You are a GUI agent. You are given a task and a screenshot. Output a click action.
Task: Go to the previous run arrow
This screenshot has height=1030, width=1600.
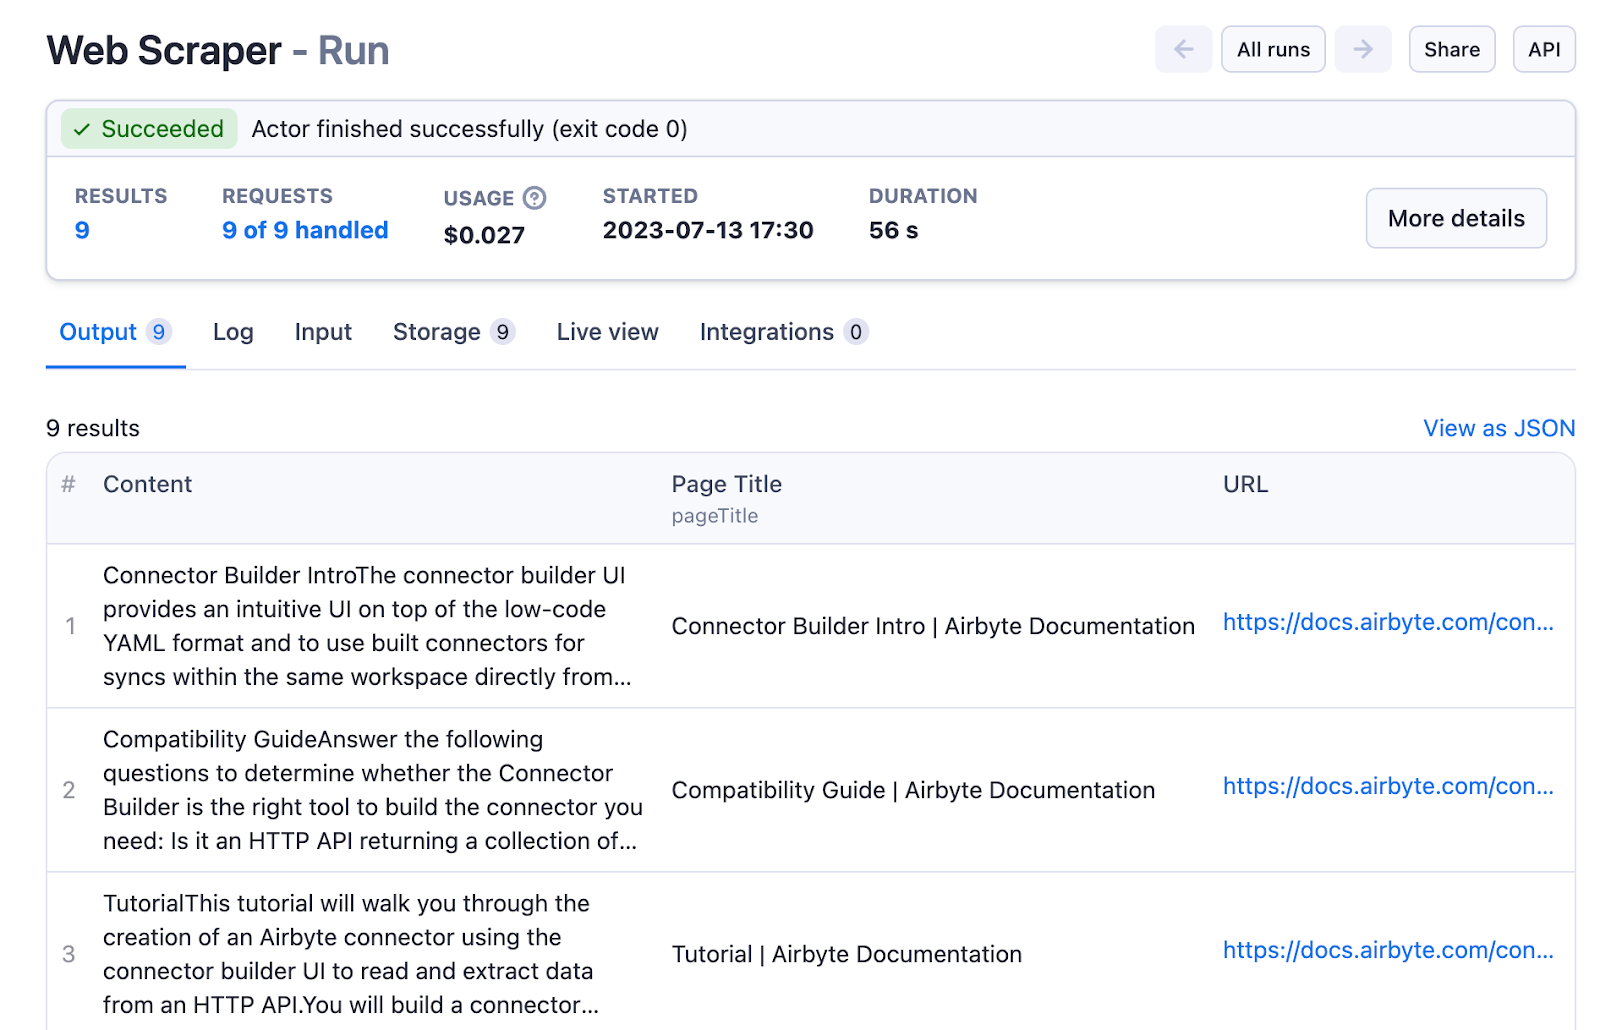tap(1183, 49)
